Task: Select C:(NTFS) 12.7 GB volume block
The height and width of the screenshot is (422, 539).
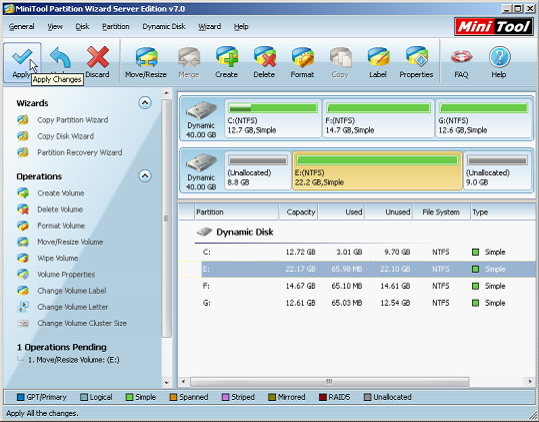Action: [273, 119]
